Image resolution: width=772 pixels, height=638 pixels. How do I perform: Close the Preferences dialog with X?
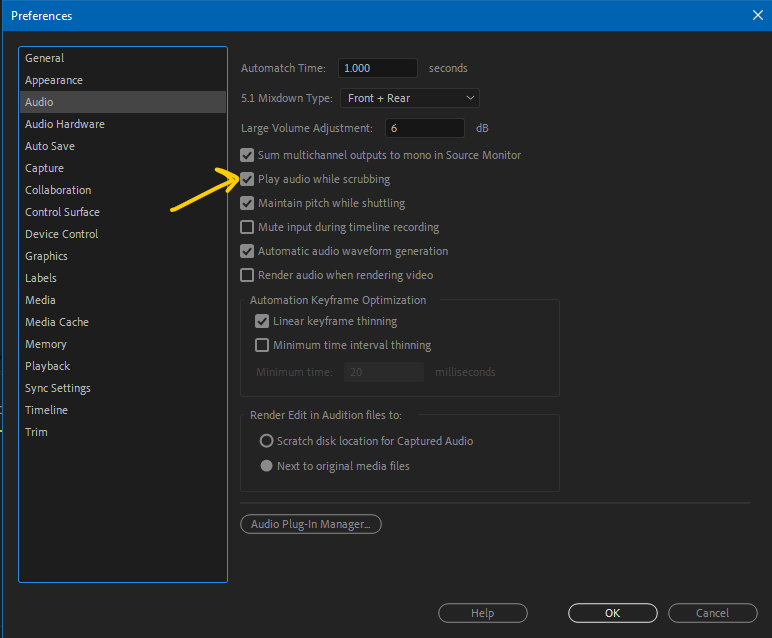756,14
